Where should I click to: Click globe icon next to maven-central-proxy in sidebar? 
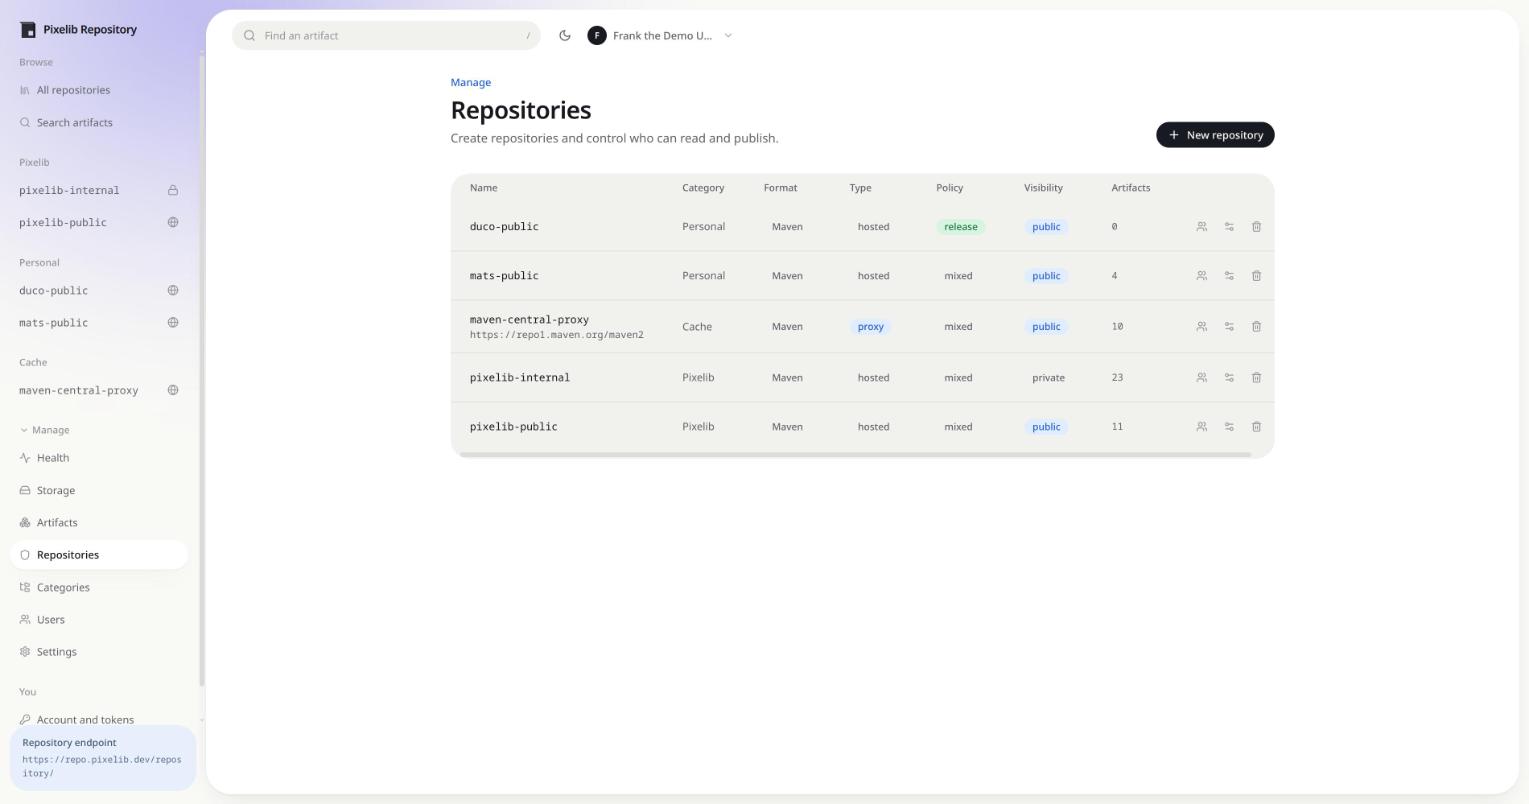point(173,390)
